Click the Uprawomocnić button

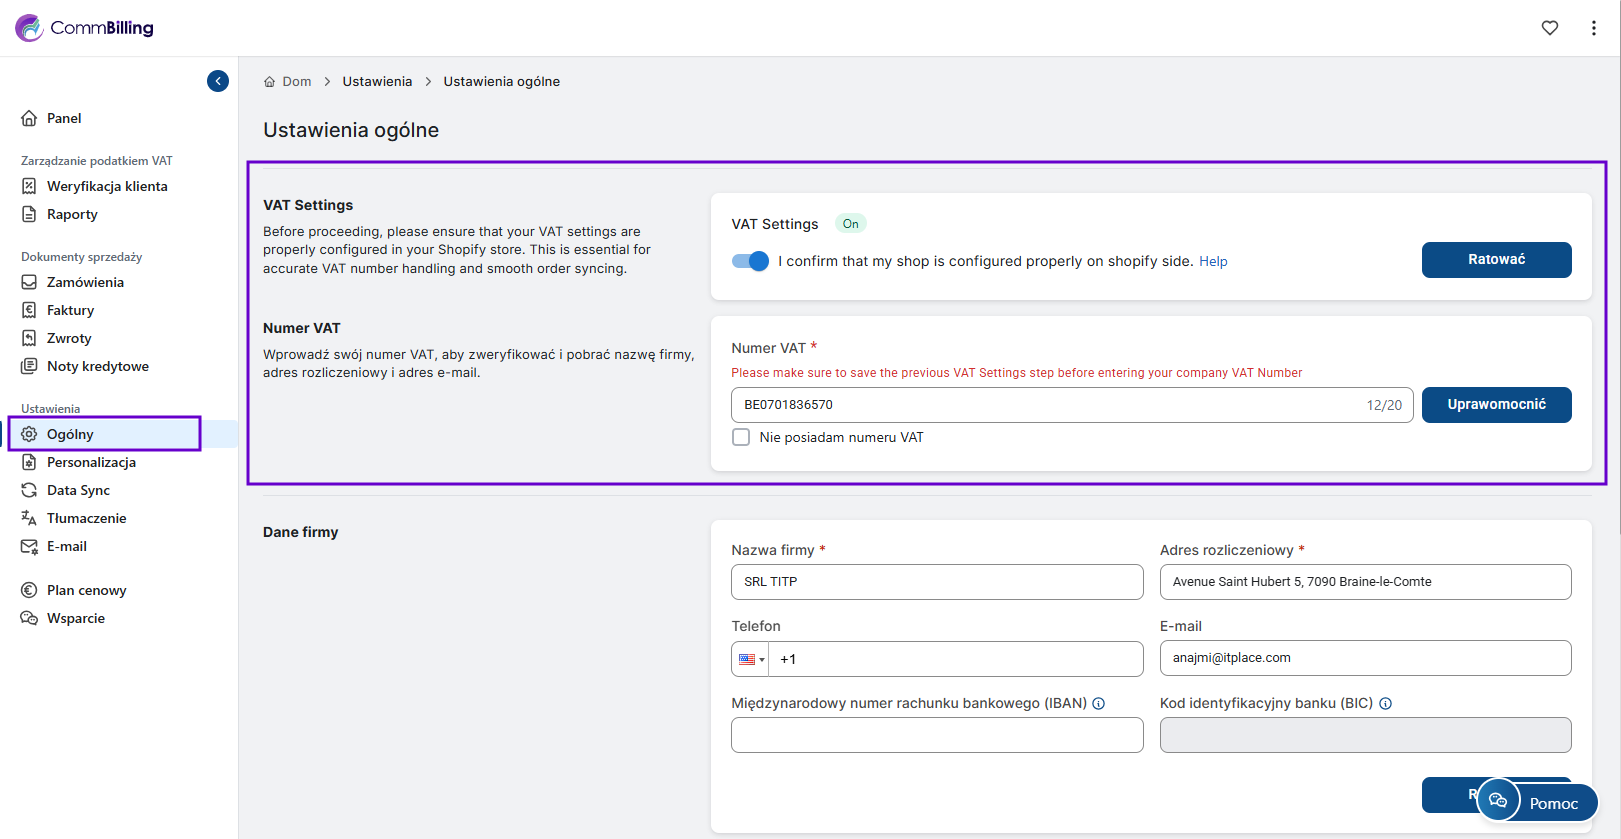(x=1496, y=405)
